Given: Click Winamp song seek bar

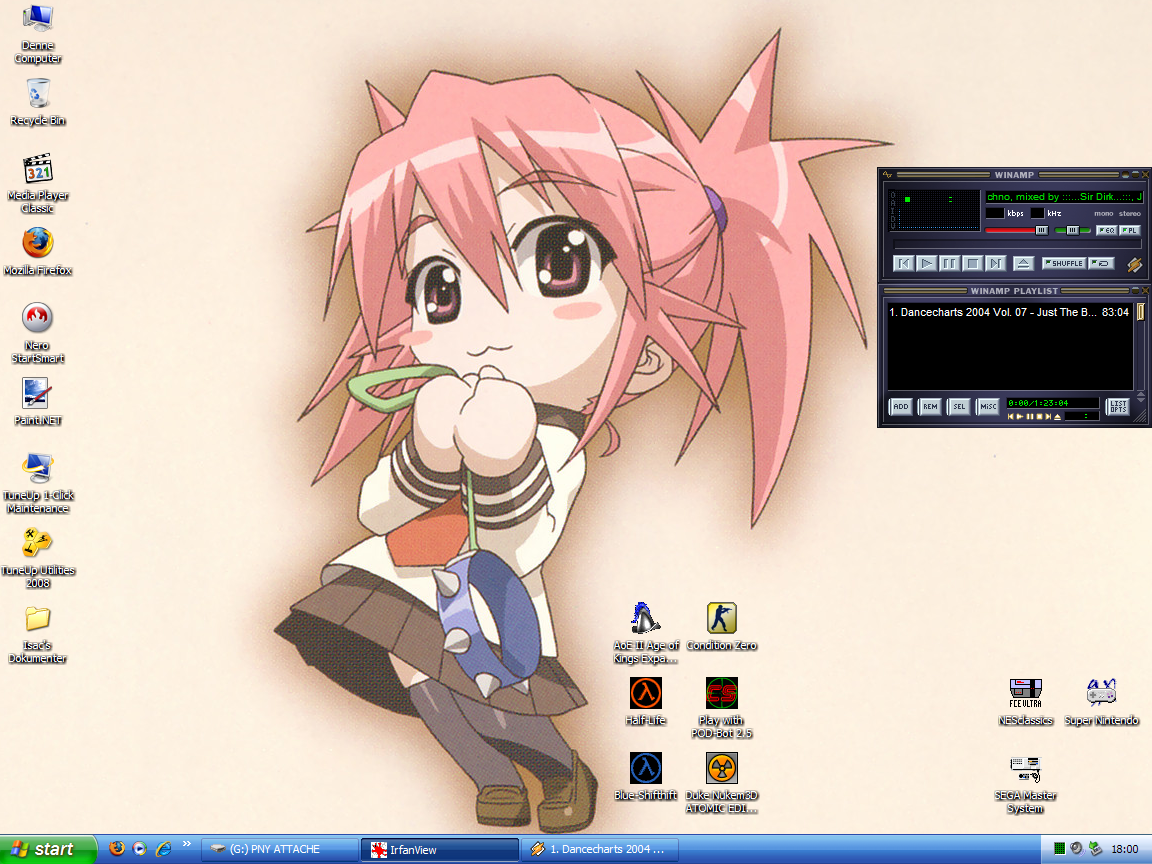Looking at the screenshot, I should coord(1018,244).
